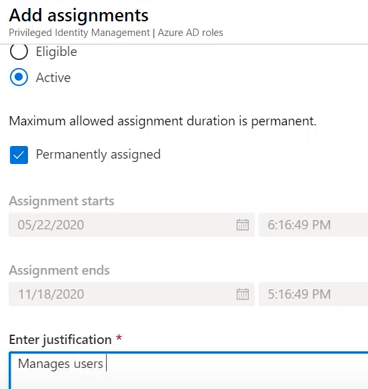The image size is (368, 389).
Task: Click the Active label text
Action: click(x=53, y=78)
